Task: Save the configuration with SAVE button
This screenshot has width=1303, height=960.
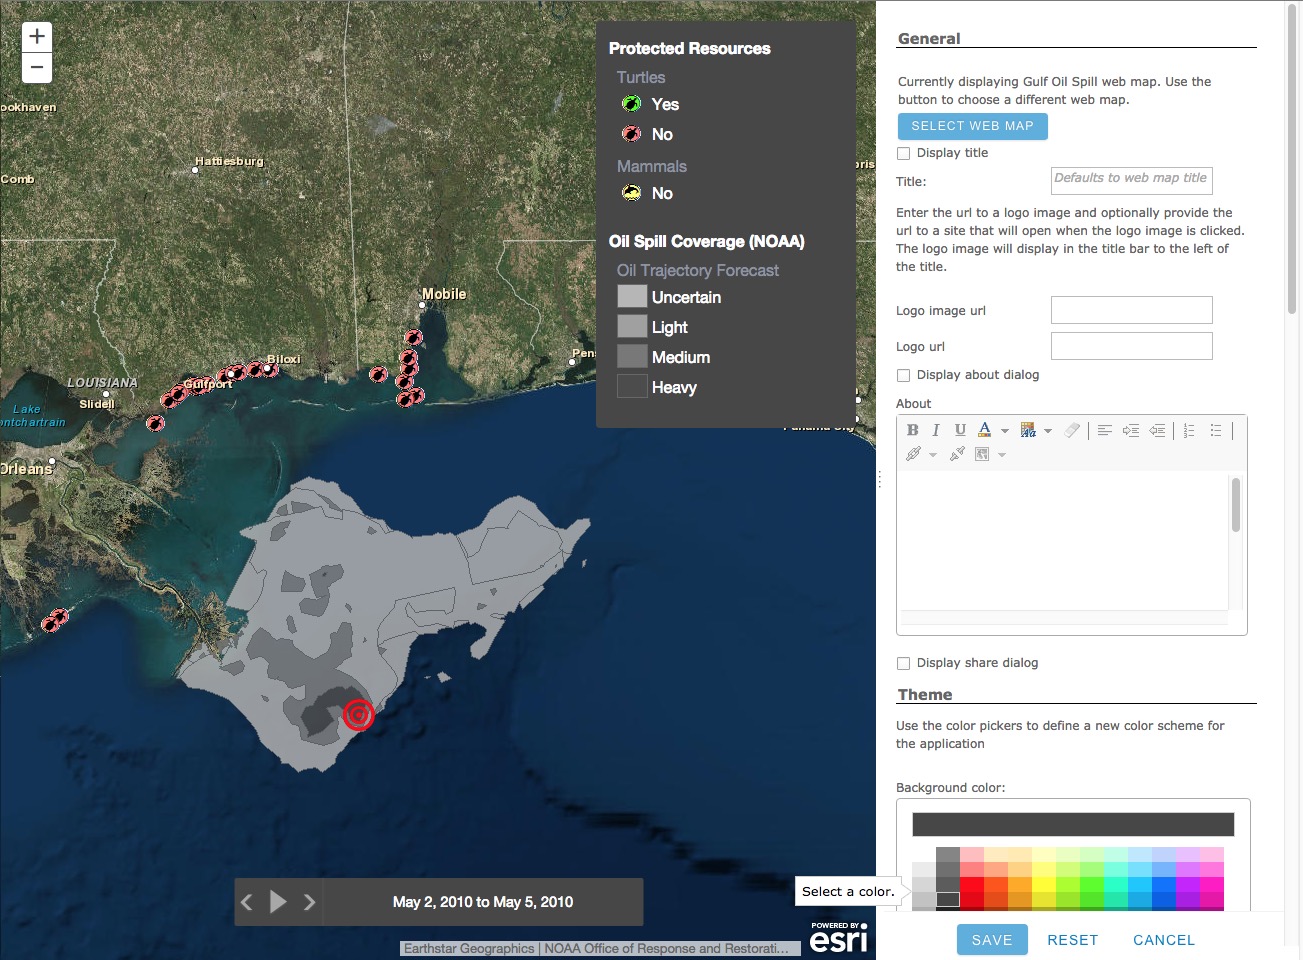Action: tap(991, 940)
